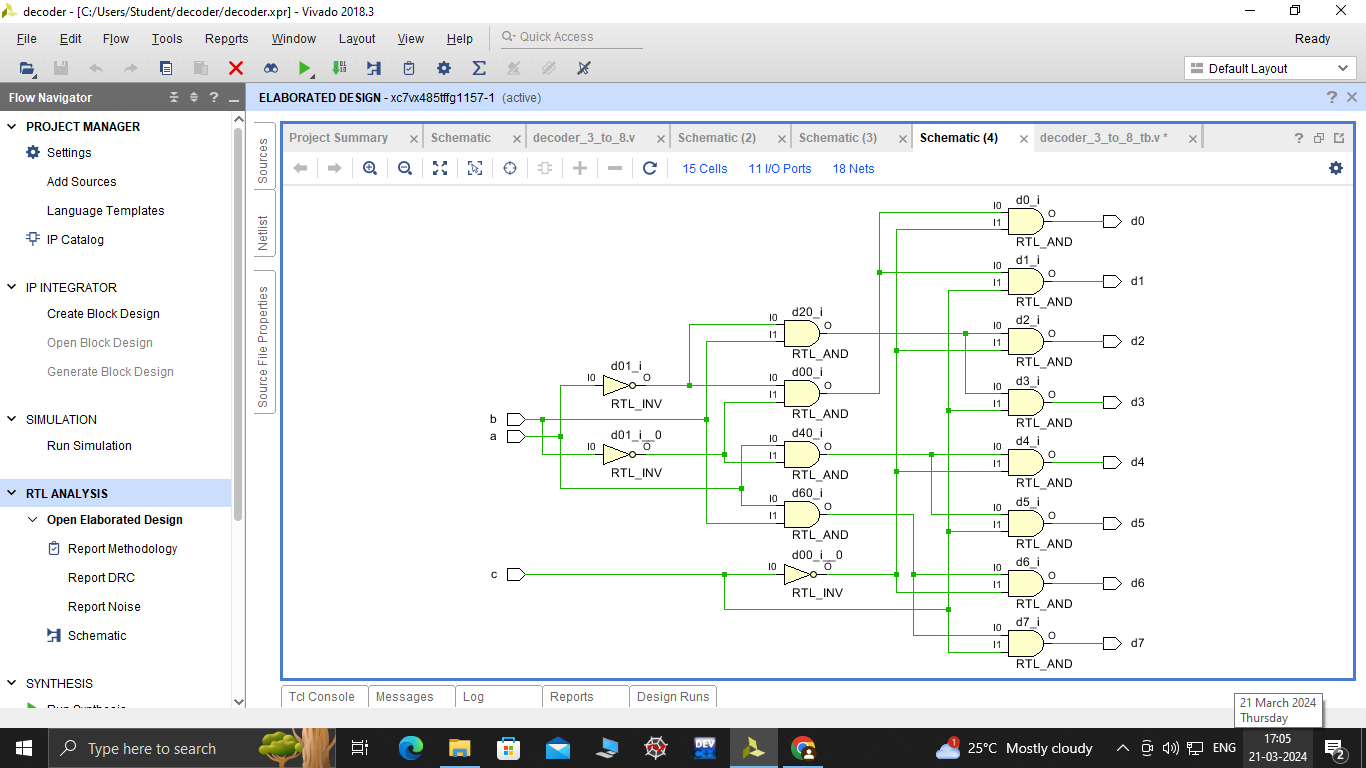Image resolution: width=1366 pixels, height=768 pixels.
Task: Click Report Methodology
Action: point(122,549)
